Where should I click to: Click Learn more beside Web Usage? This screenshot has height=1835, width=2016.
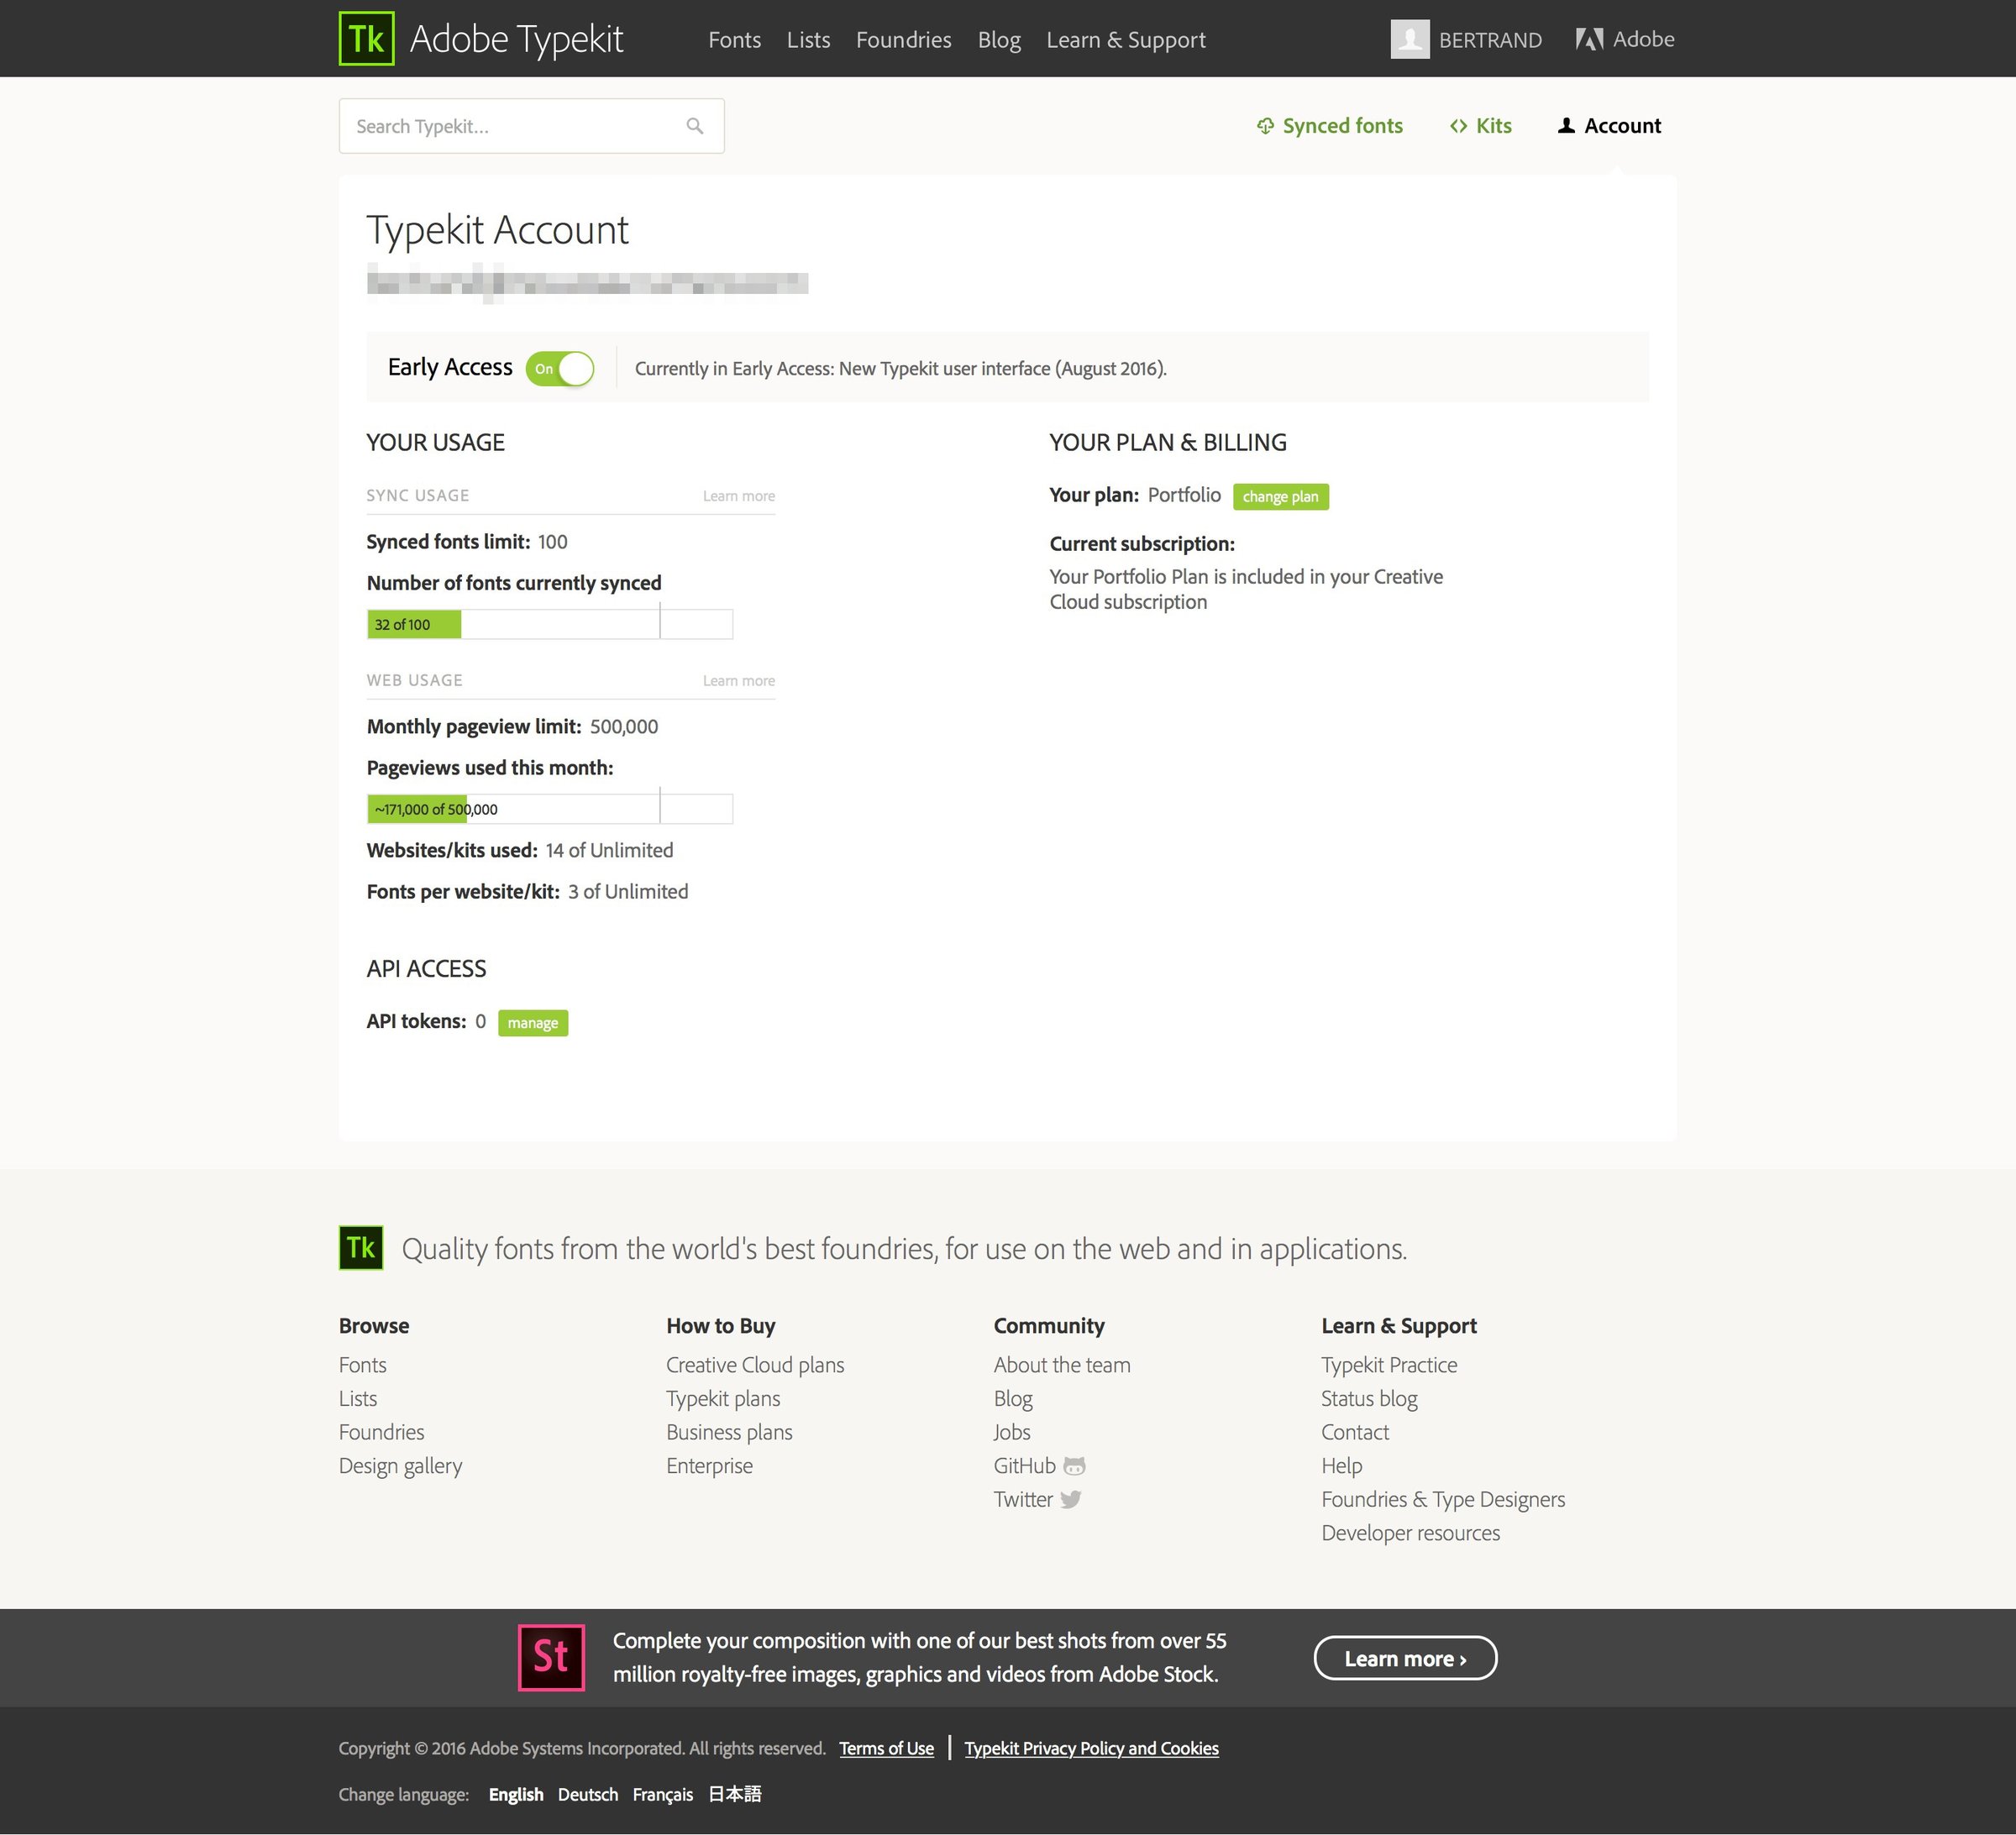pos(739,681)
